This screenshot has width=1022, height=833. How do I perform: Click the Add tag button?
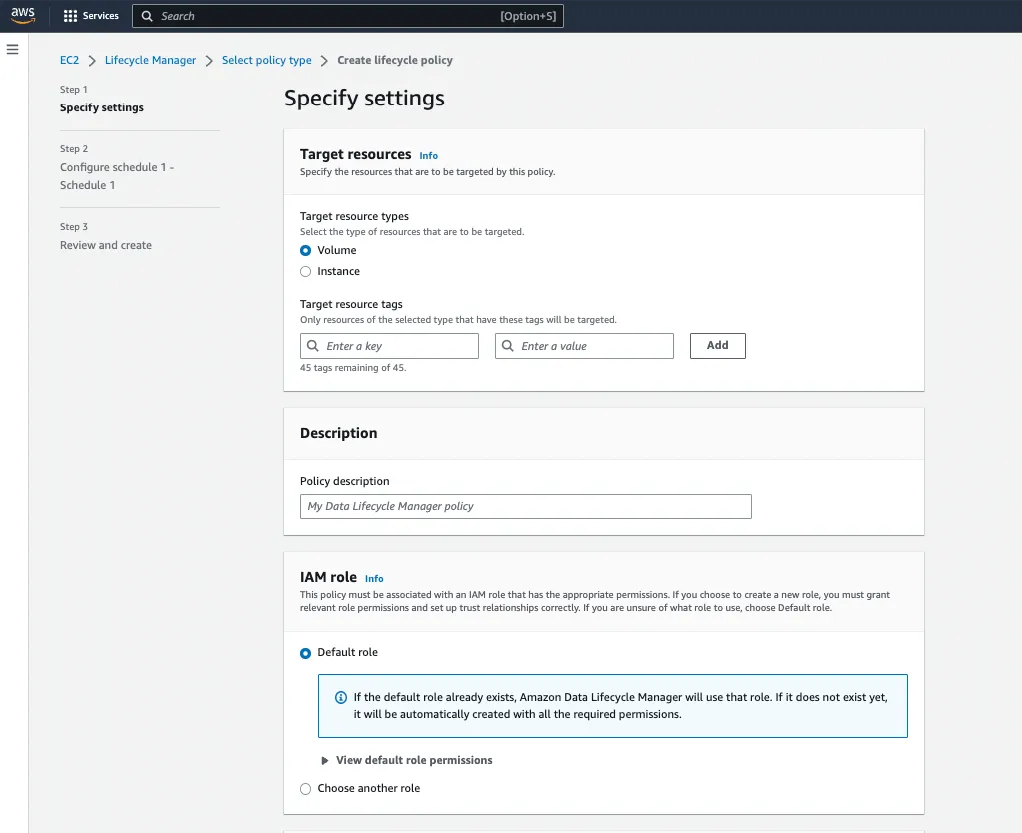click(718, 345)
